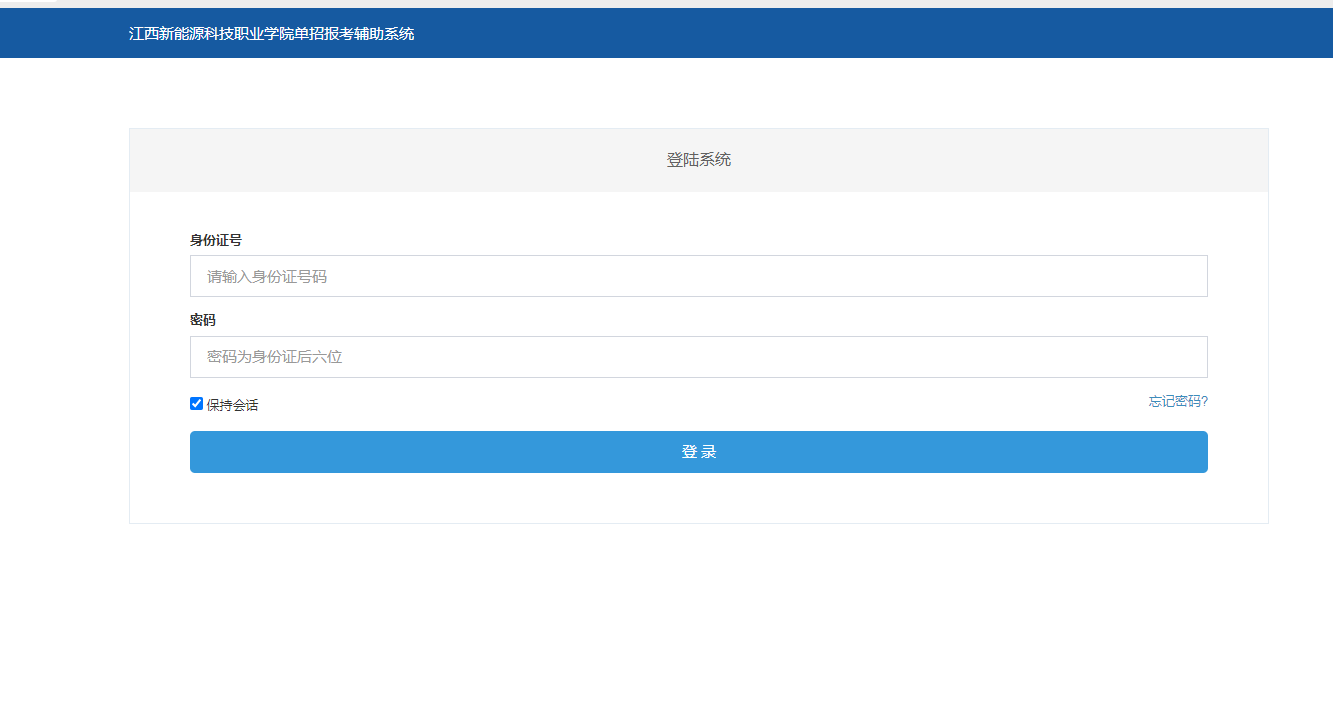Click the question mark in 忘记密码?

(x=1204, y=401)
